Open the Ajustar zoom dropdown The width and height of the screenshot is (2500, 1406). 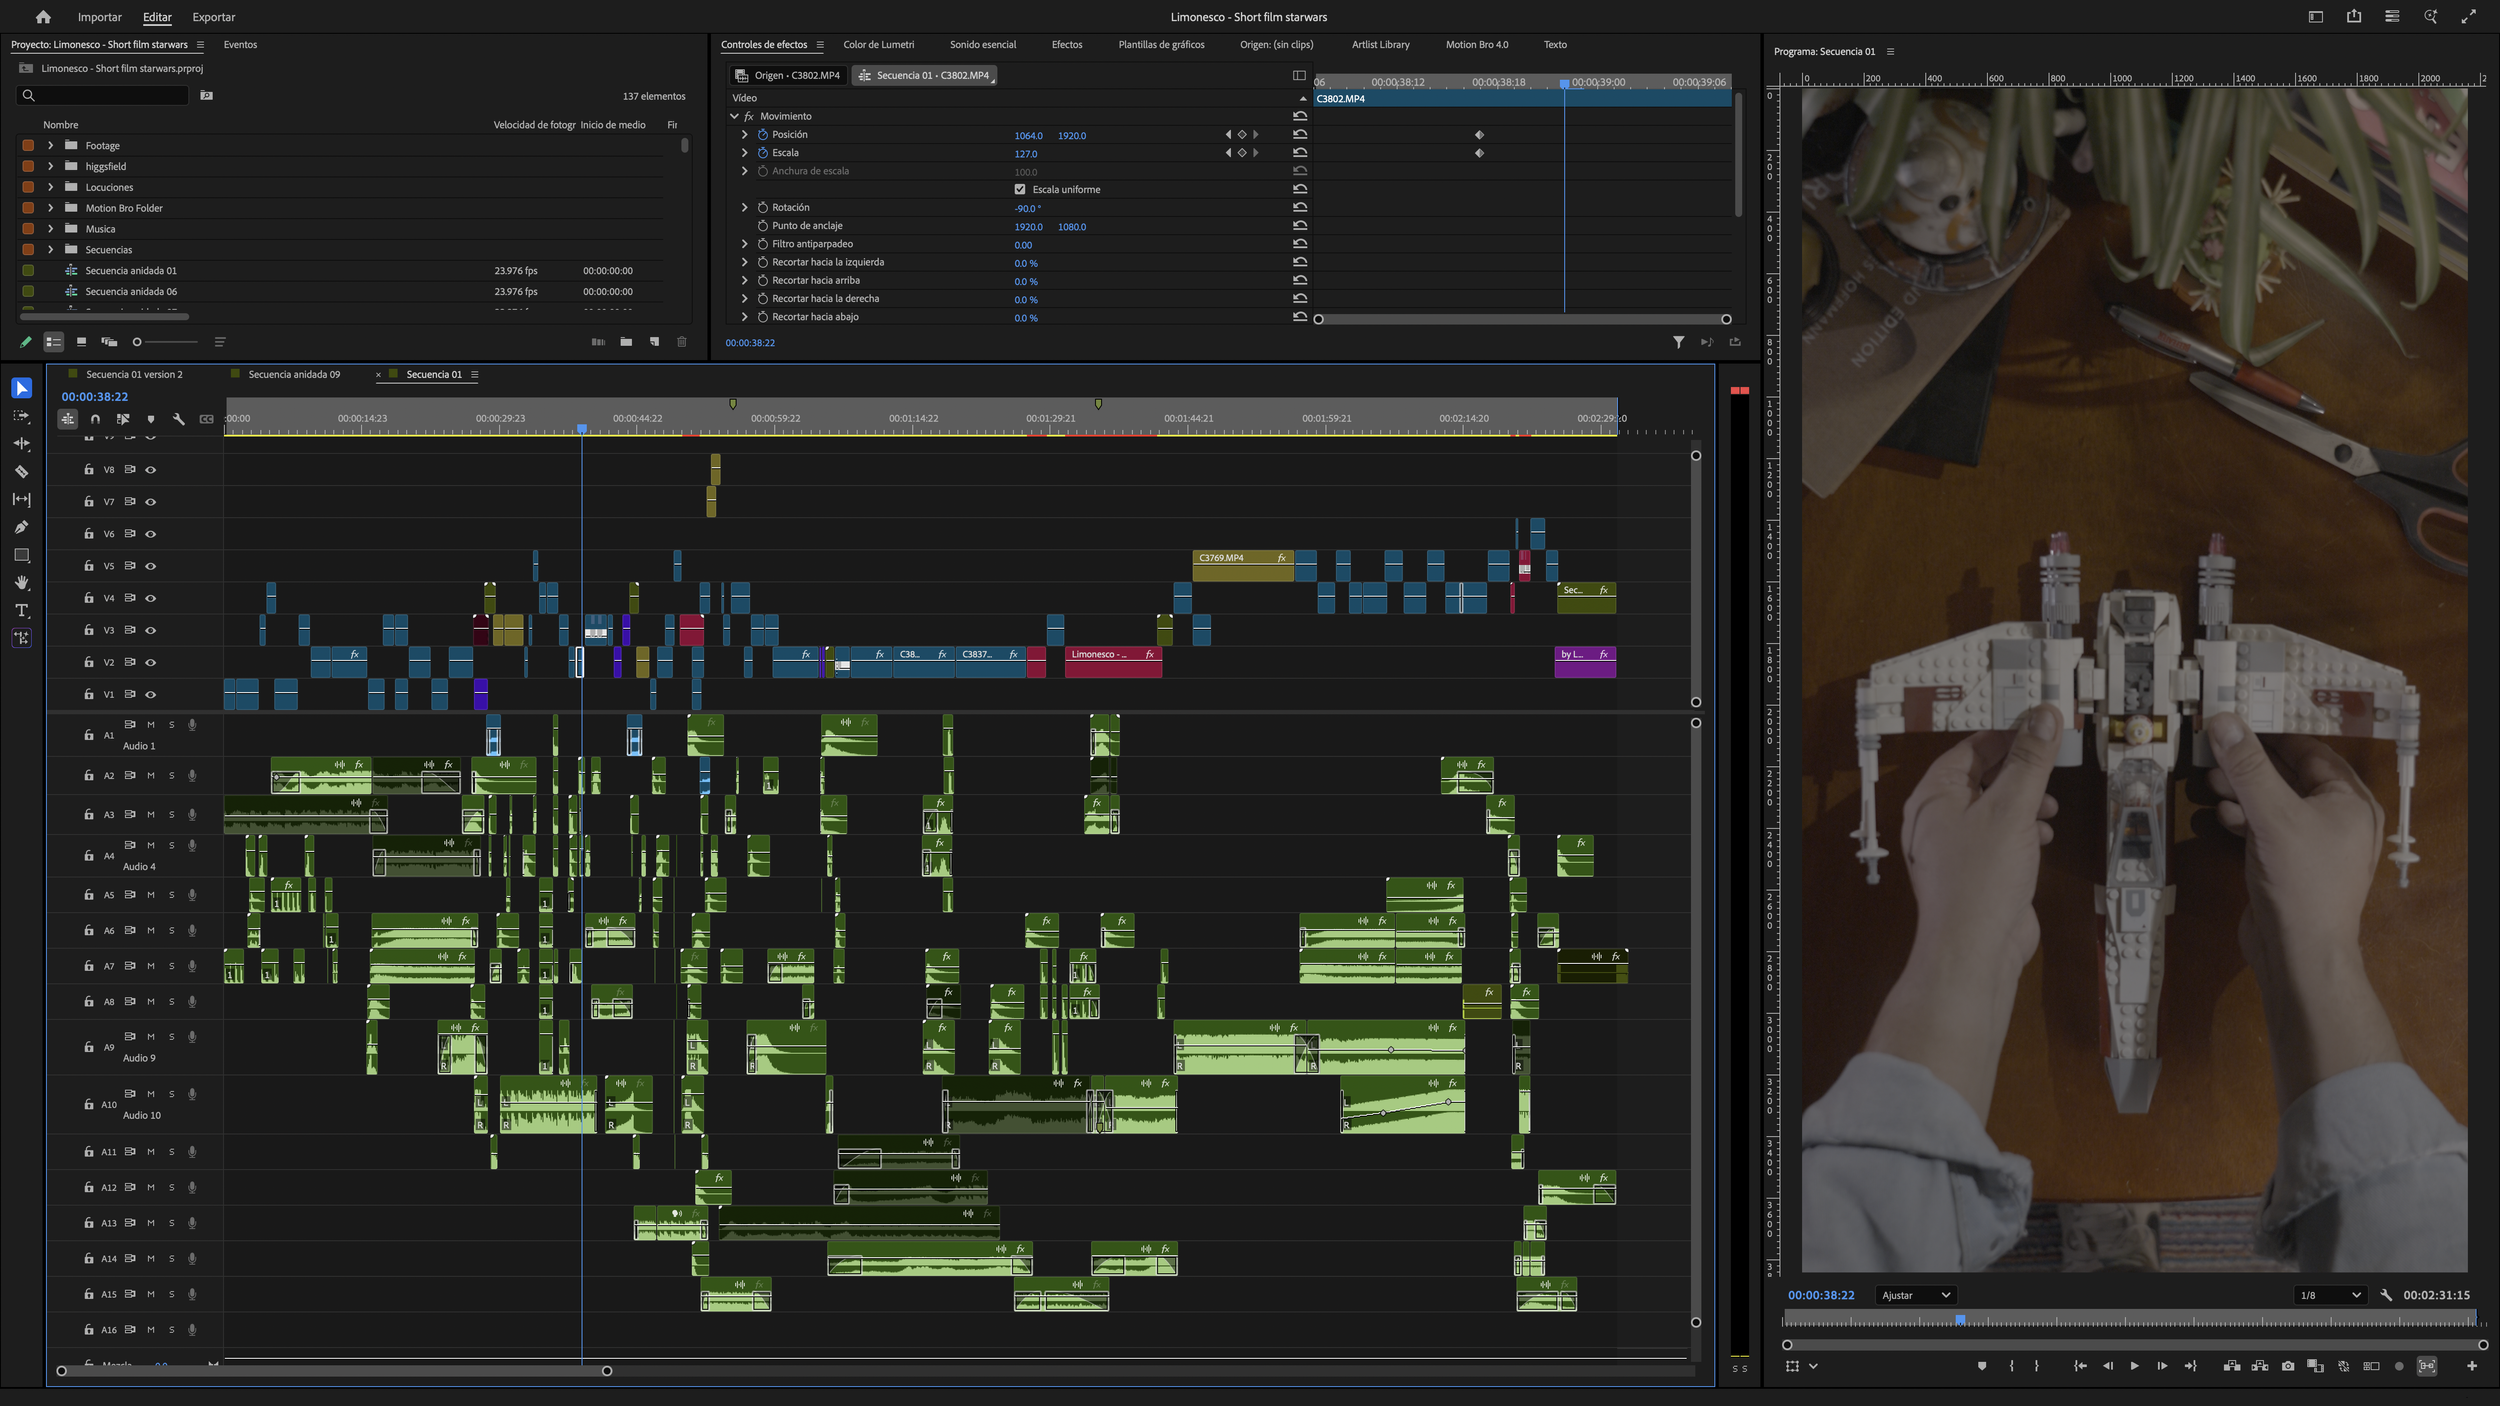click(x=1915, y=1295)
